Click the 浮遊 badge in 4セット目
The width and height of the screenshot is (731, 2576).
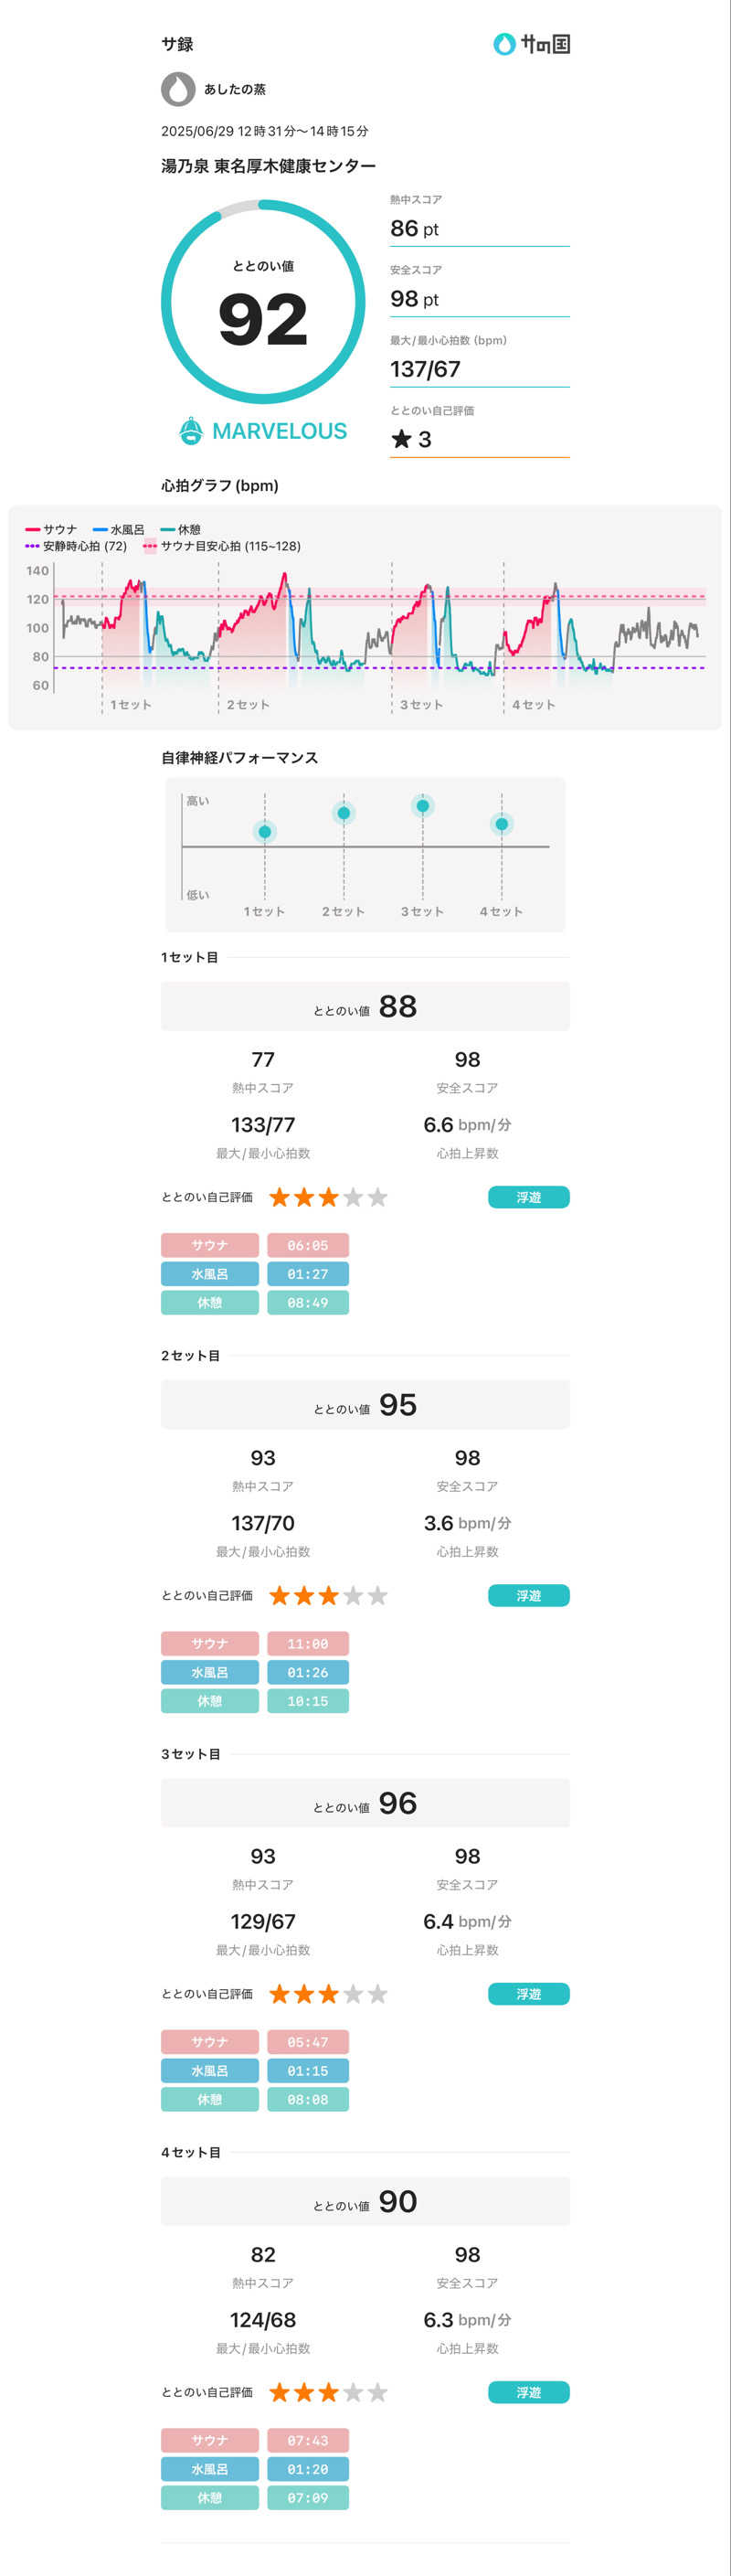[x=528, y=2391]
